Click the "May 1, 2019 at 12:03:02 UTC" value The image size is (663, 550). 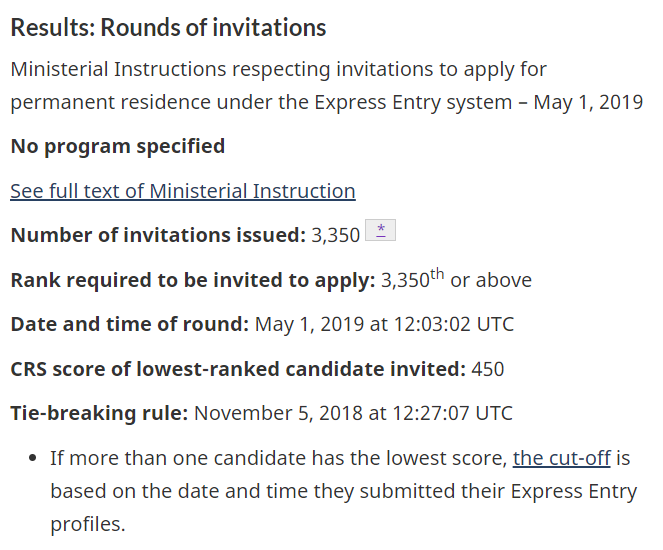[384, 324]
